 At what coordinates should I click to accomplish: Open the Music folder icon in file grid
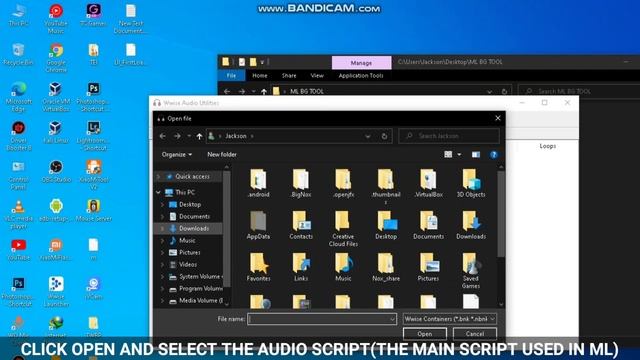pos(343,267)
